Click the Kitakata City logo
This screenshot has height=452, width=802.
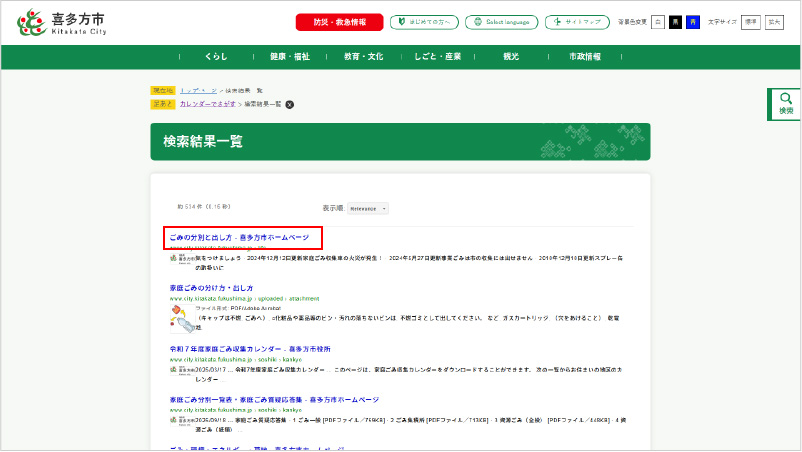coord(62,22)
